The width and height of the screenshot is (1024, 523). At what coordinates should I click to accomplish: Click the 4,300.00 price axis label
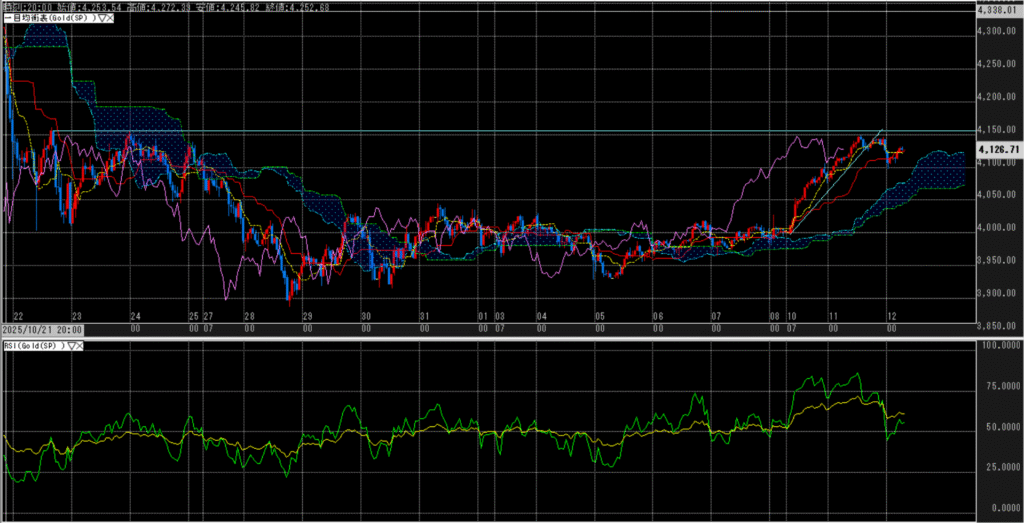(x=998, y=32)
